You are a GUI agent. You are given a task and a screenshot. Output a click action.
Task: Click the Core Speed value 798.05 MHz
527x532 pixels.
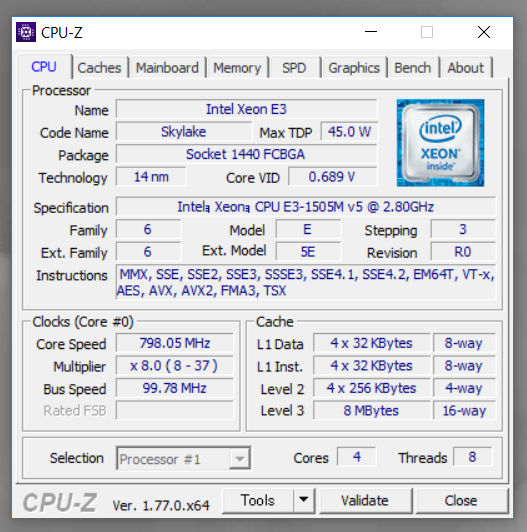pos(175,343)
